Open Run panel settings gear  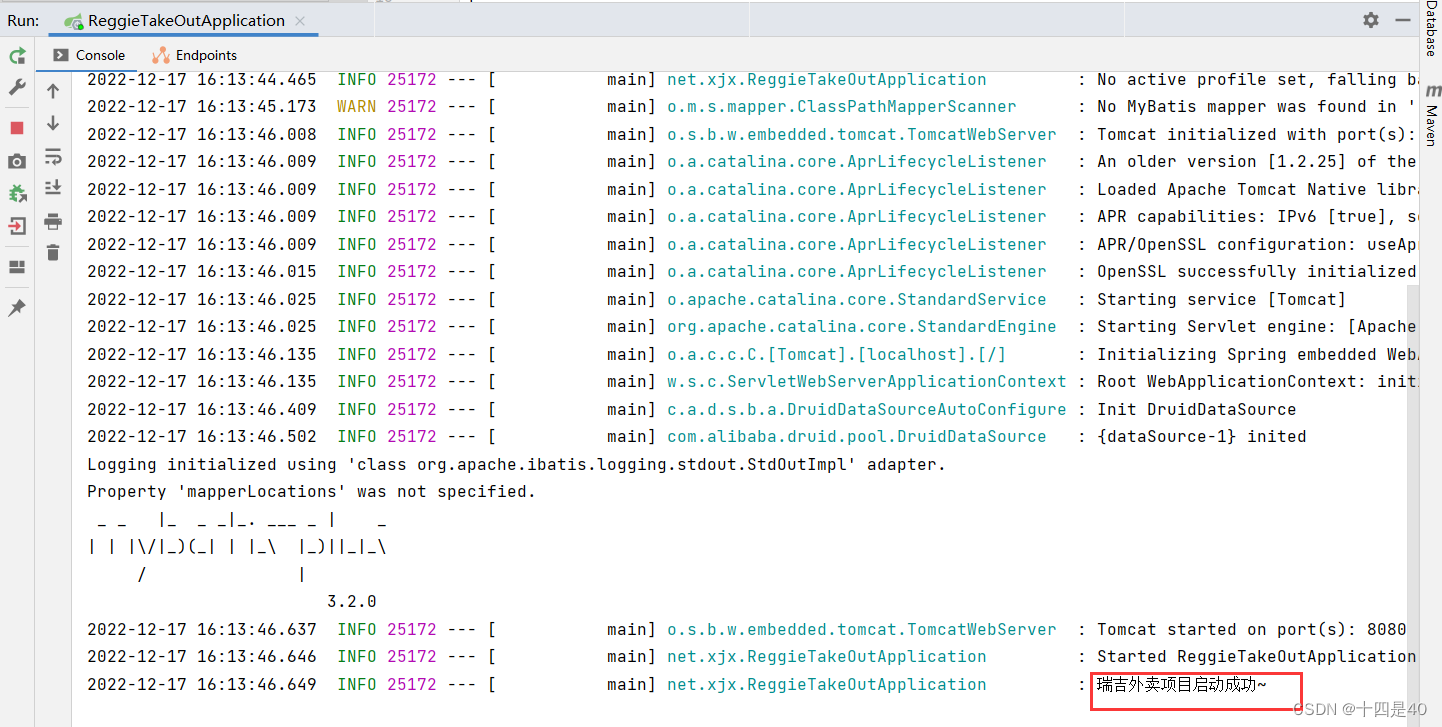pos(1371,20)
